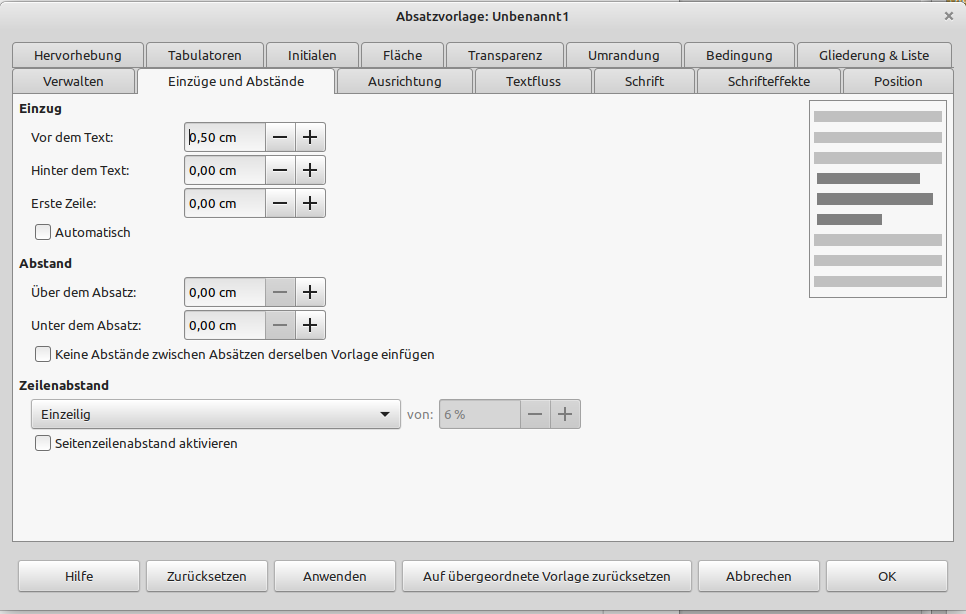Confirm changes with the OK button
Image resolution: width=966 pixels, height=614 pixels.
886,576
